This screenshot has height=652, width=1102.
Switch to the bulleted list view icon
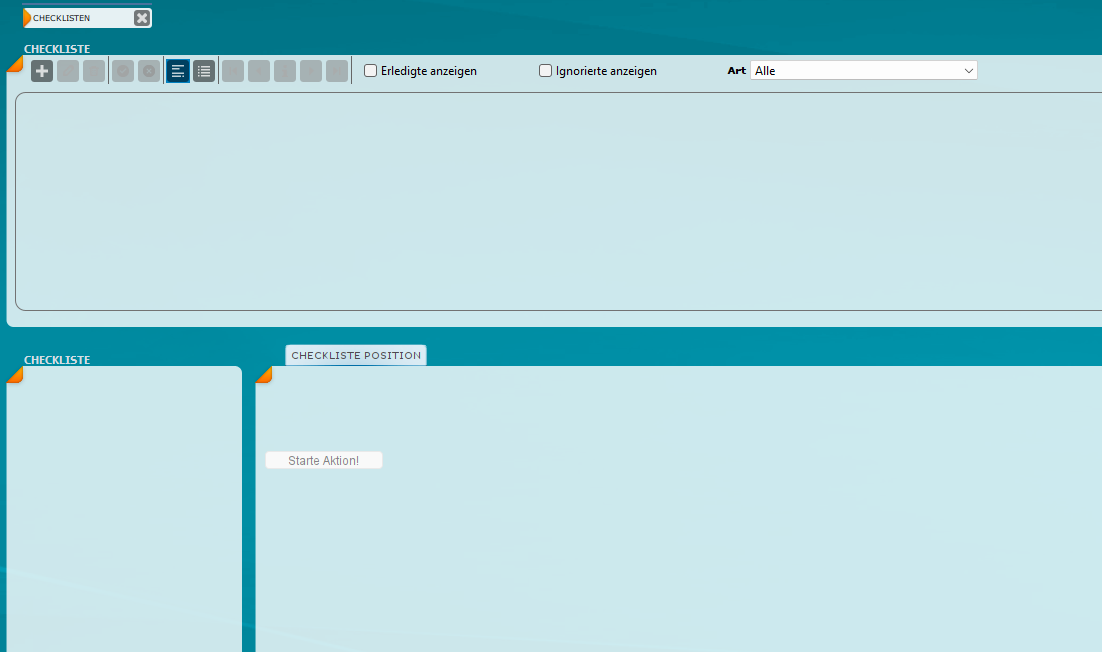click(204, 71)
